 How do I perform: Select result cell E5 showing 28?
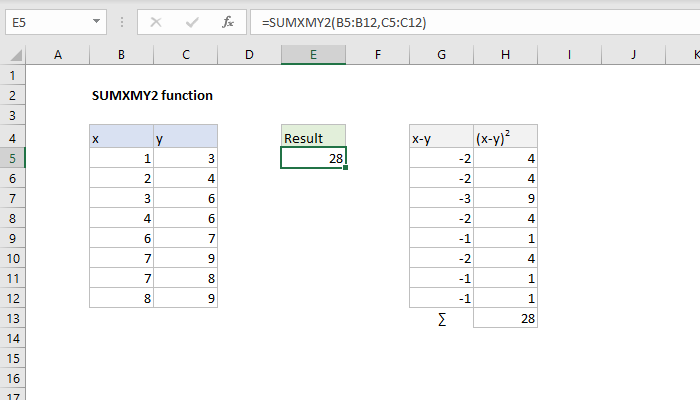click(313, 158)
